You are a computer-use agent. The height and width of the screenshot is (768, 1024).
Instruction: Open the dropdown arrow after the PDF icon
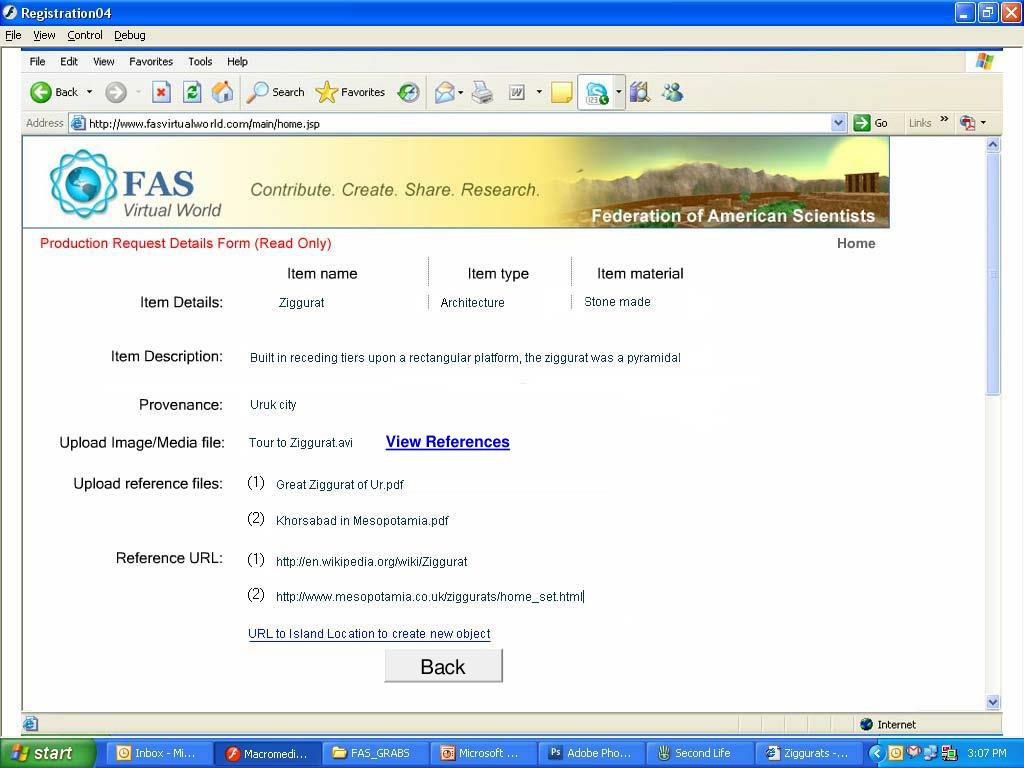click(983, 123)
